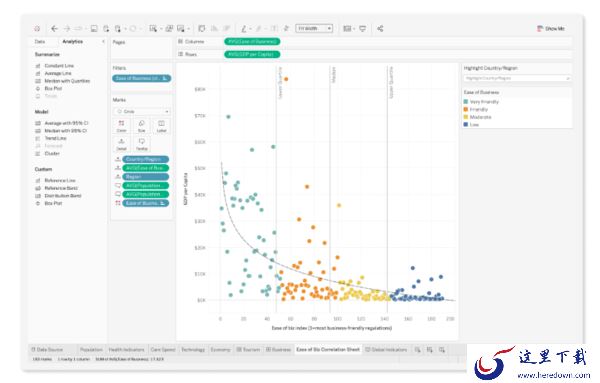
Task: Click the Size button on Marks card
Action: click(142, 125)
